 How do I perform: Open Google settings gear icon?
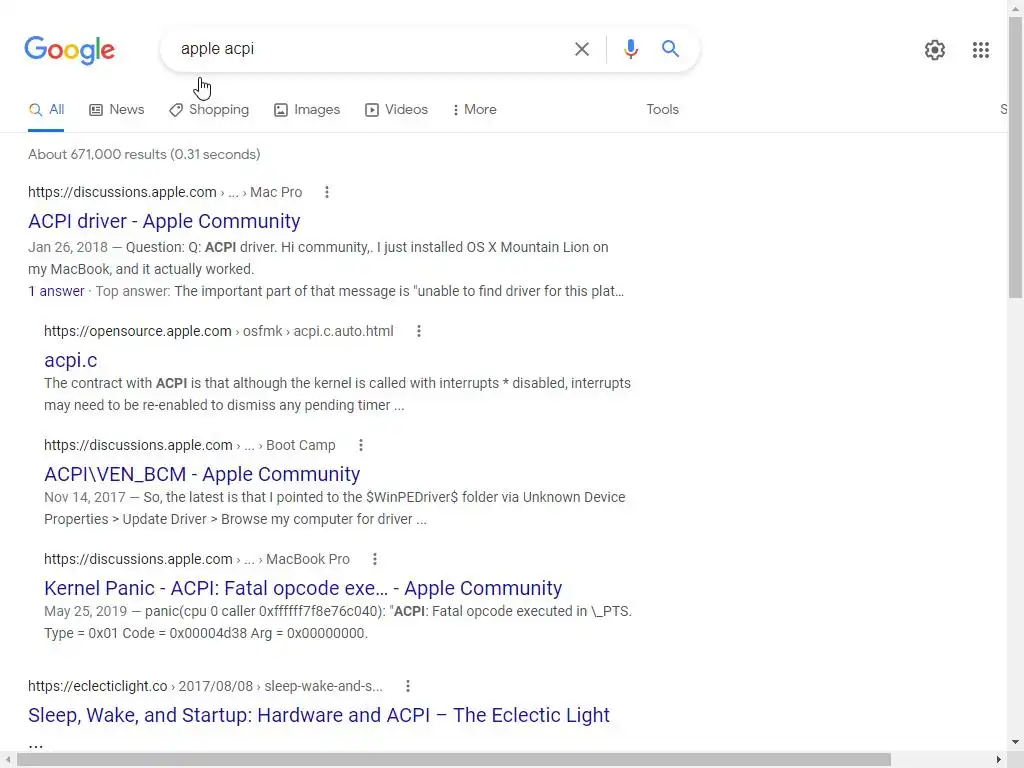[x=935, y=50]
